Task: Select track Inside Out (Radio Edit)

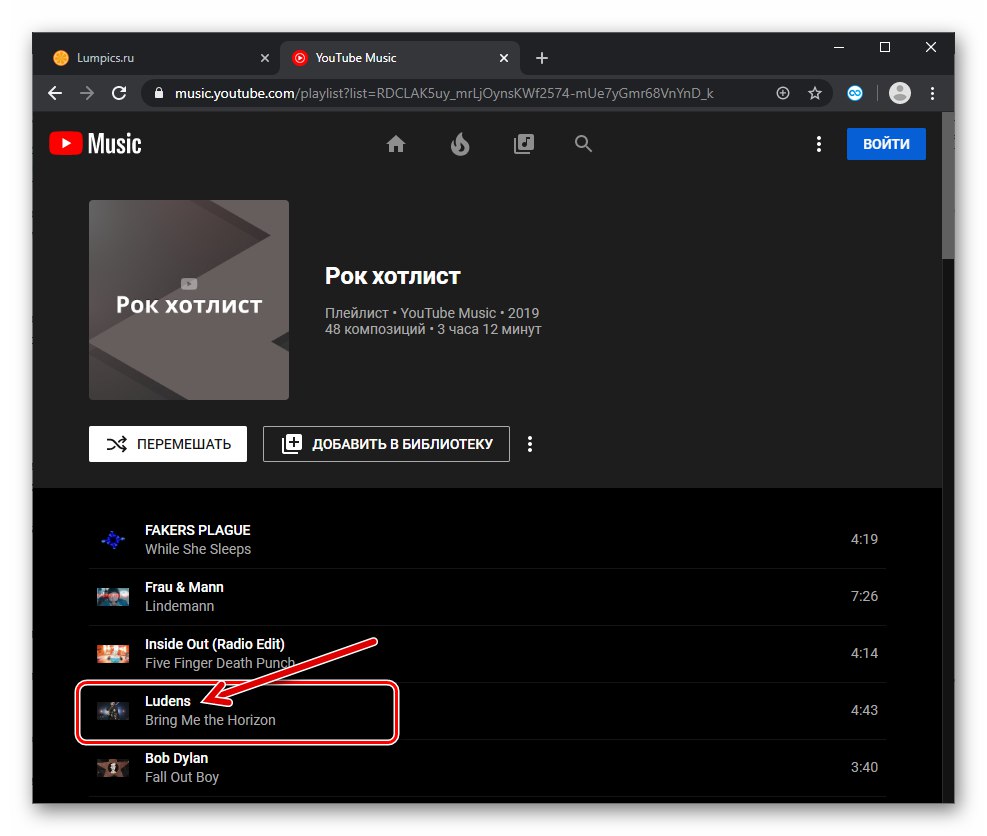Action: 215,644
